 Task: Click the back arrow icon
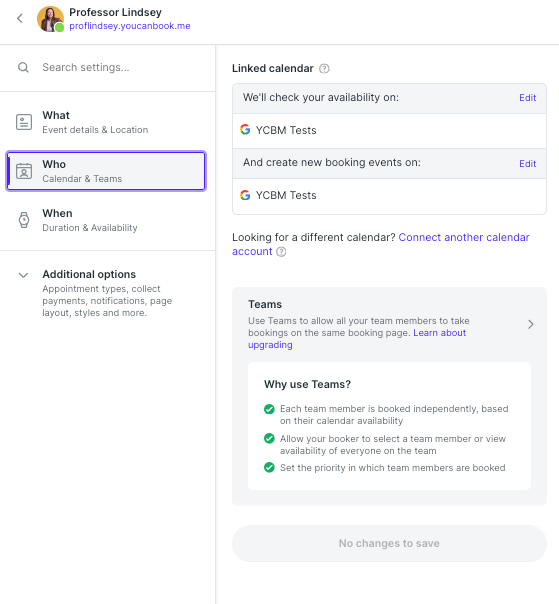point(20,18)
